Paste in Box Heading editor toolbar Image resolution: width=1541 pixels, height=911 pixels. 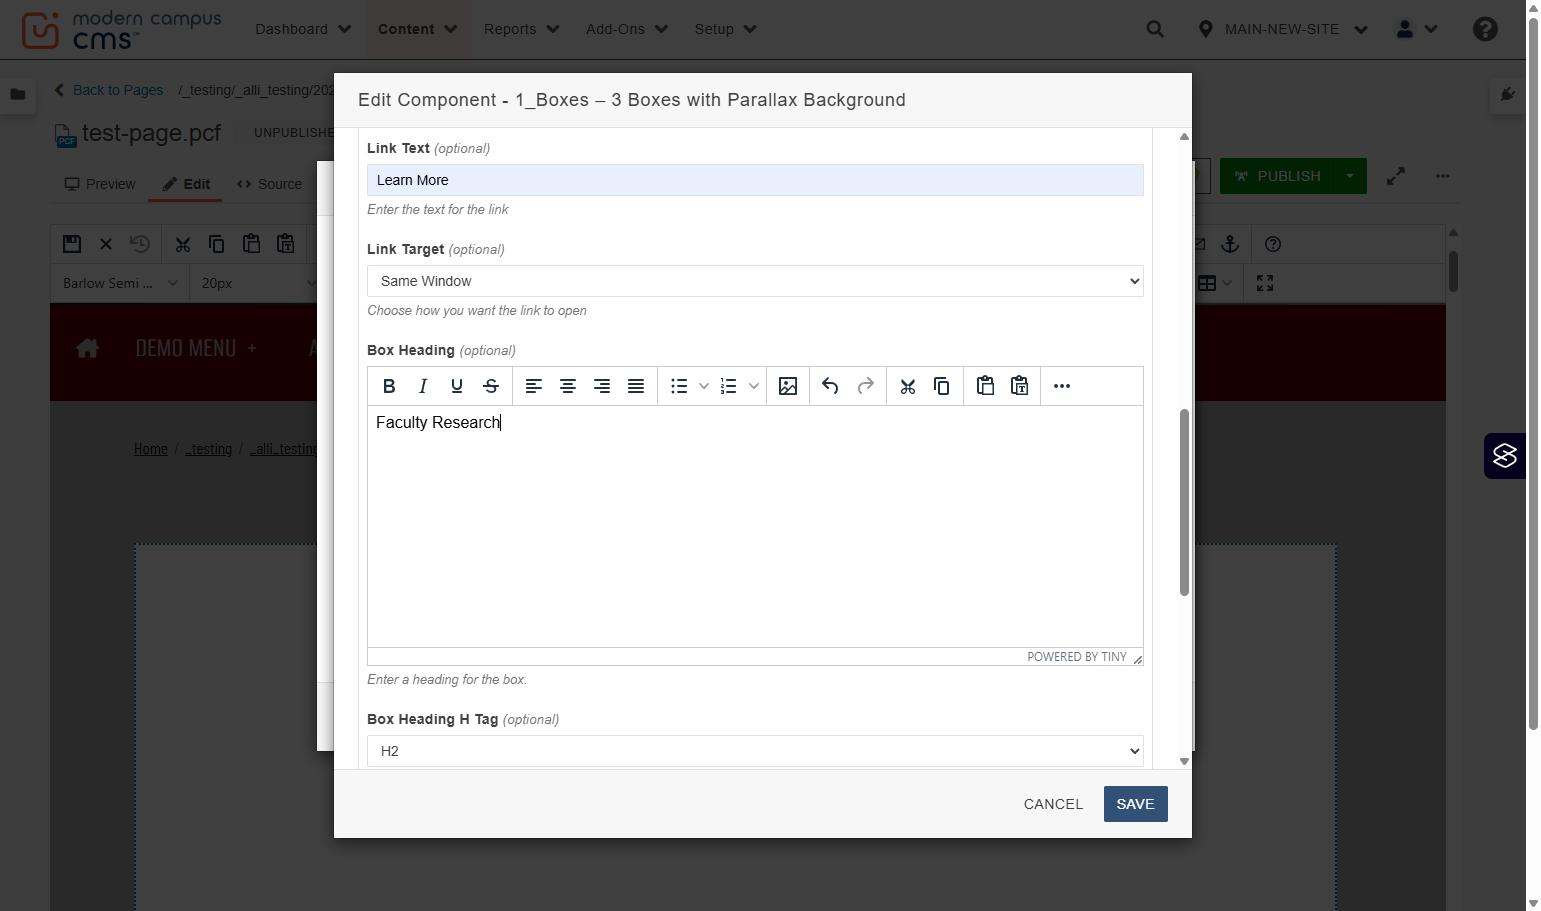(x=985, y=386)
